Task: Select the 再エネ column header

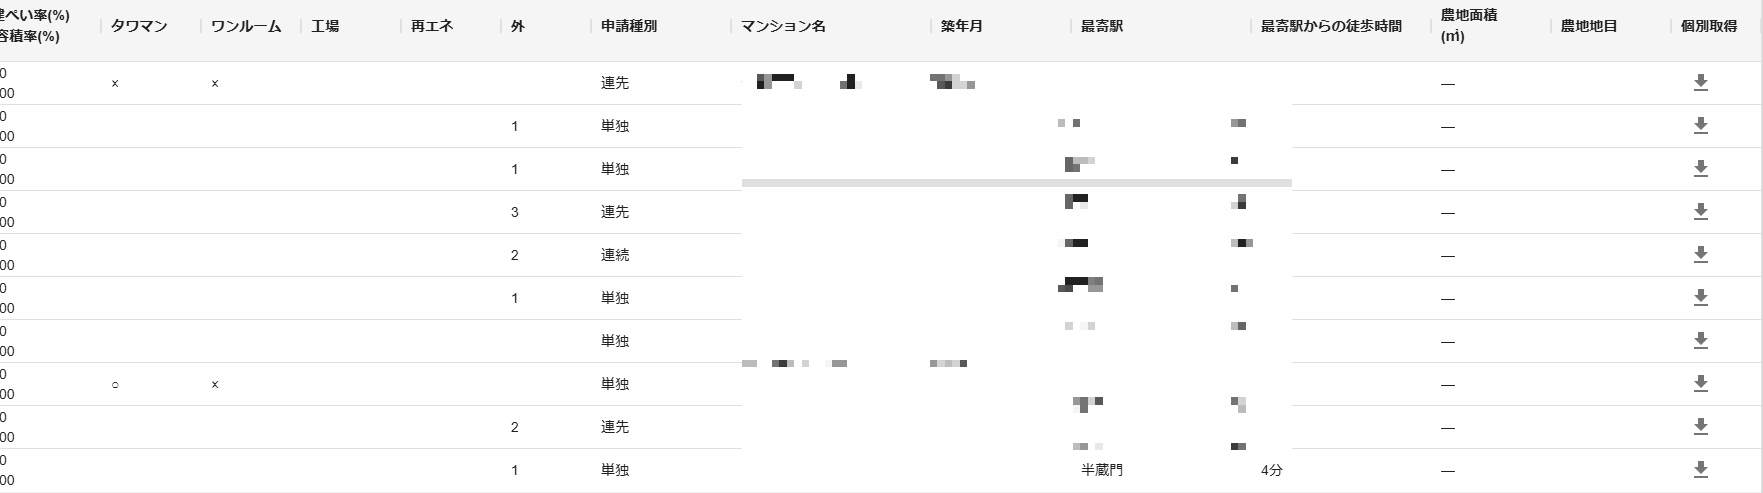Action: pos(432,26)
